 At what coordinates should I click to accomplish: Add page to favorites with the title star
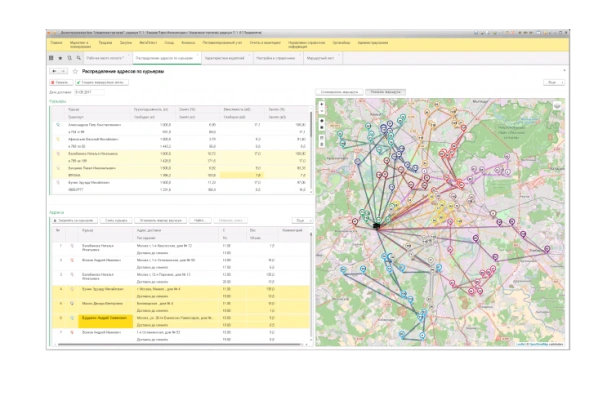pyautogui.click(x=74, y=72)
